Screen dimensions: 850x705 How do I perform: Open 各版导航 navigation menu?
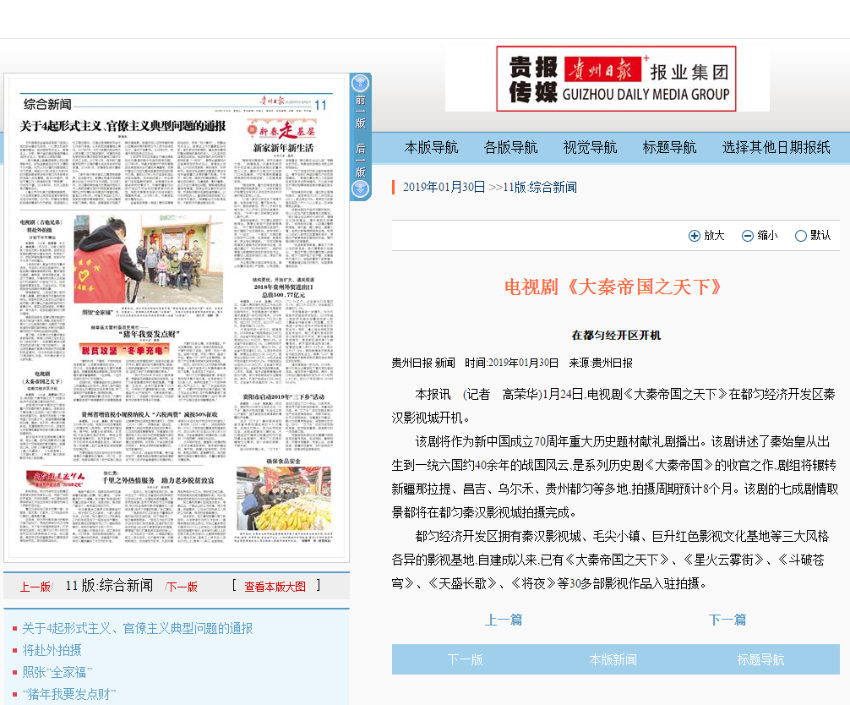511,147
